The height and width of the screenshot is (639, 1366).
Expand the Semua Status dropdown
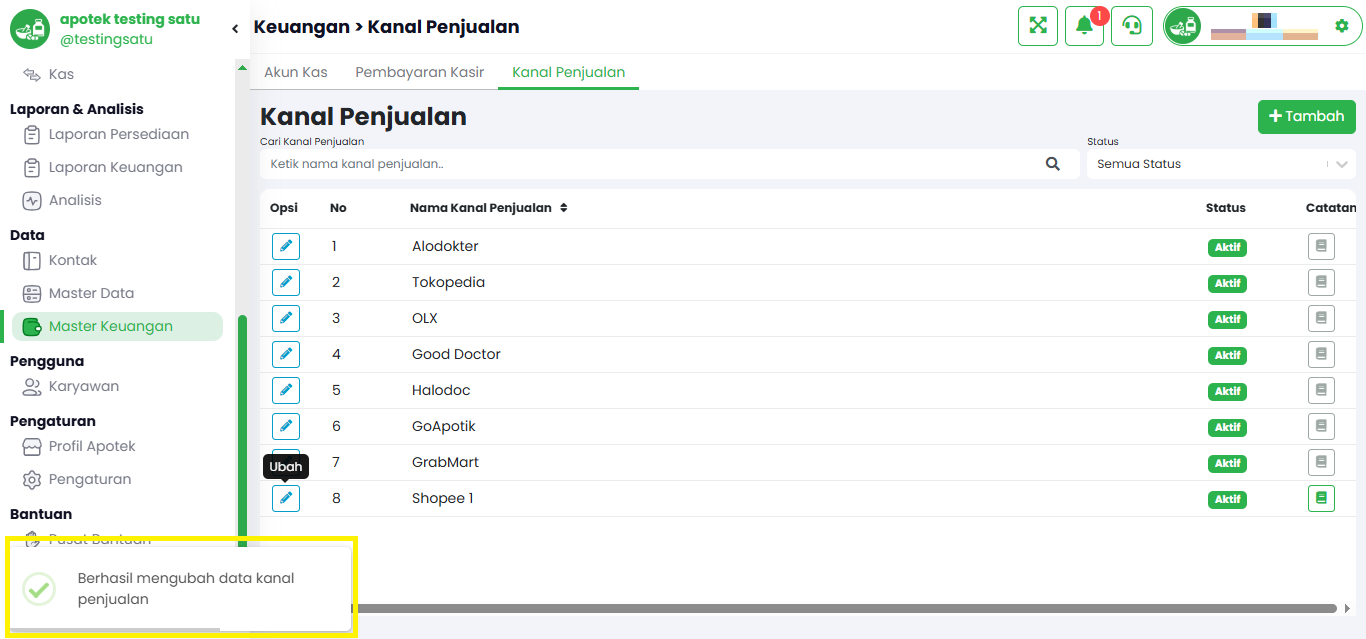[1221, 164]
